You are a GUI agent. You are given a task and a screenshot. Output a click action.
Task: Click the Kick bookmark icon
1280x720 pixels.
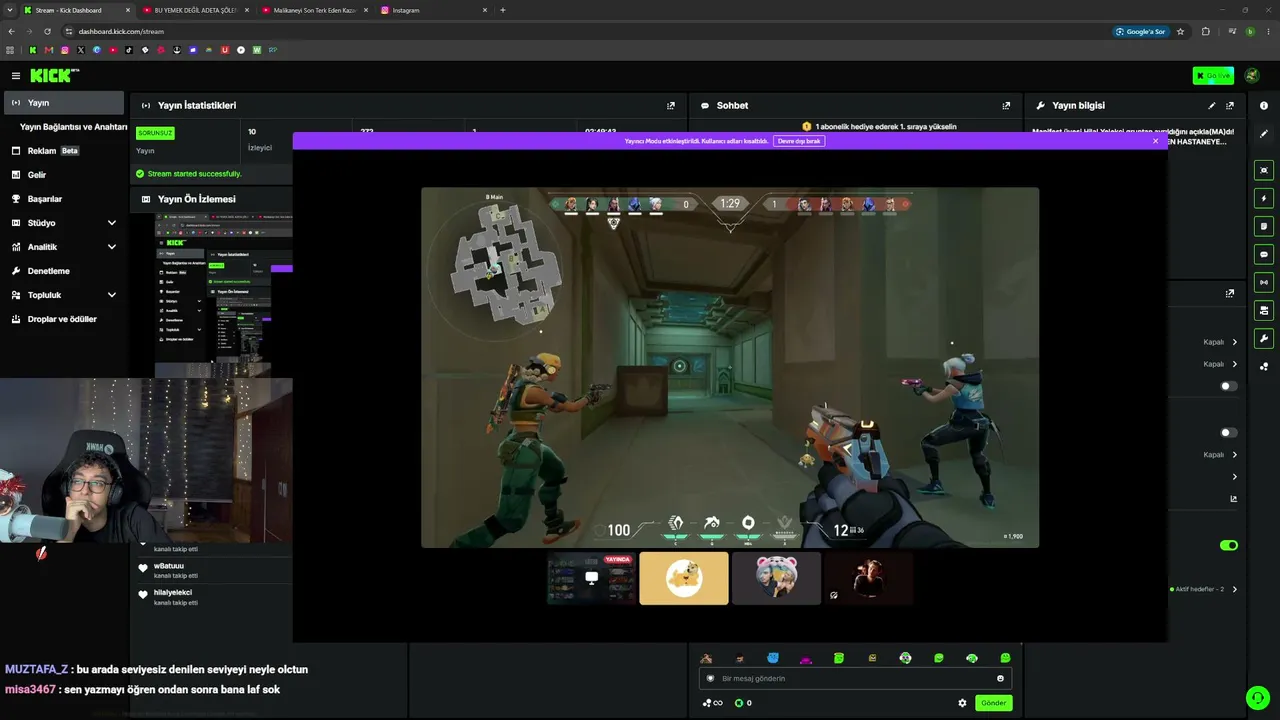[33, 50]
